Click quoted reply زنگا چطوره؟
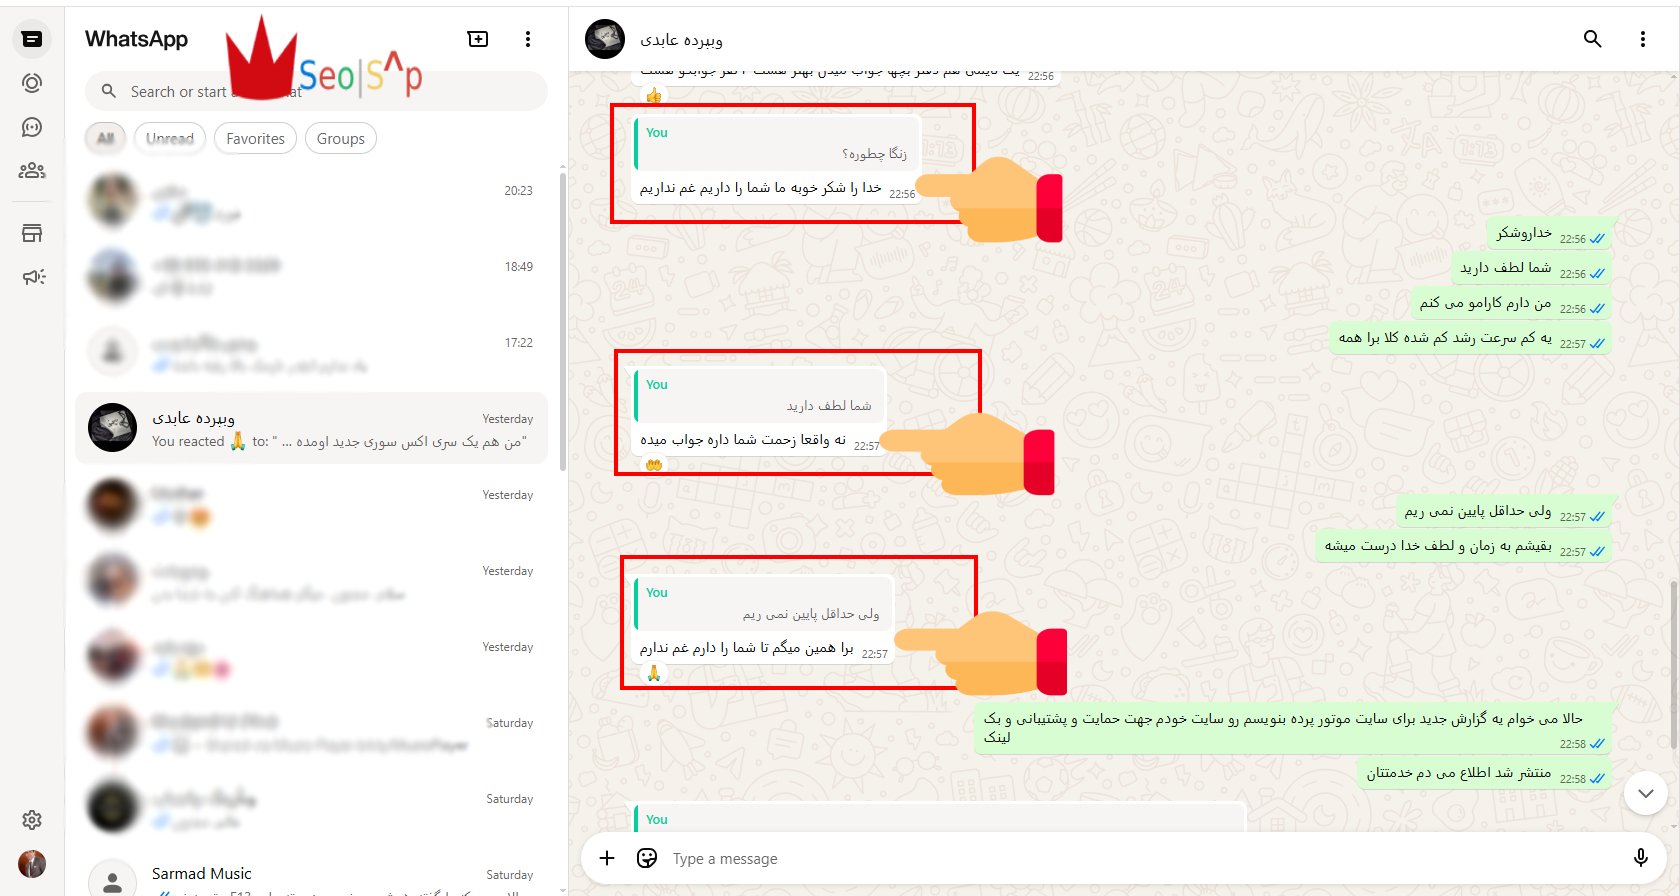 (x=777, y=144)
